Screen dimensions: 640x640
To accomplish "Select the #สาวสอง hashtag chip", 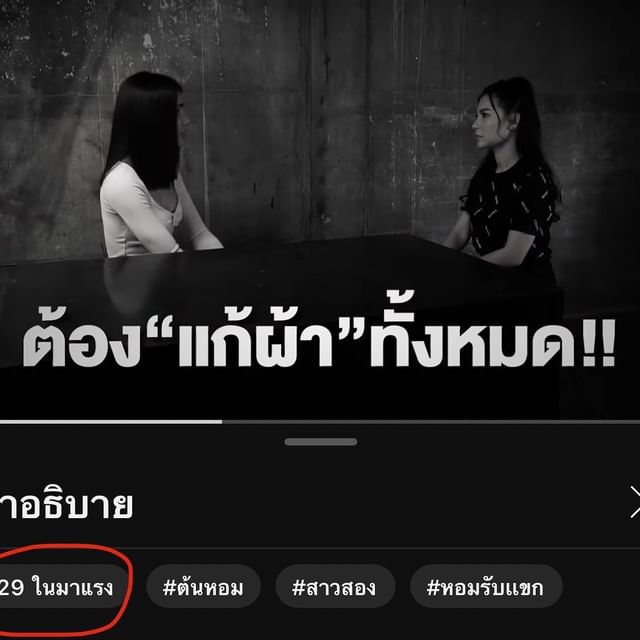I will point(335,587).
